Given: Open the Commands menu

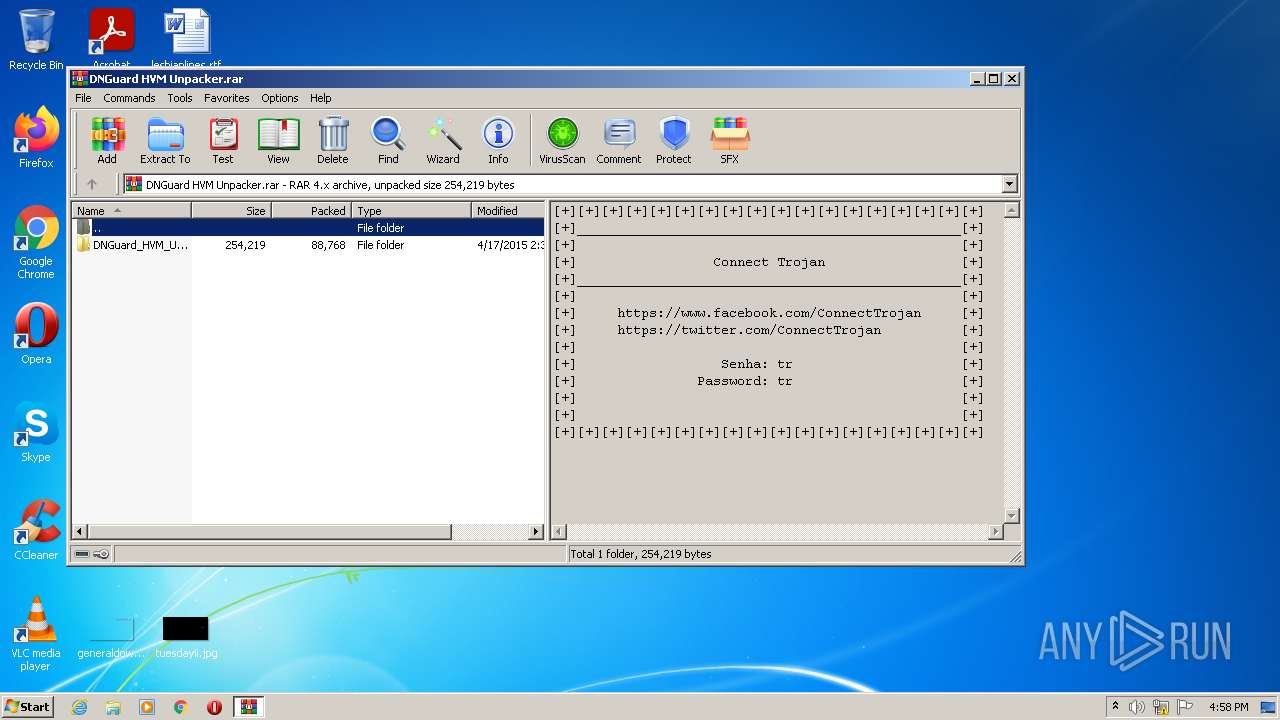Looking at the screenshot, I should [129, 98].
